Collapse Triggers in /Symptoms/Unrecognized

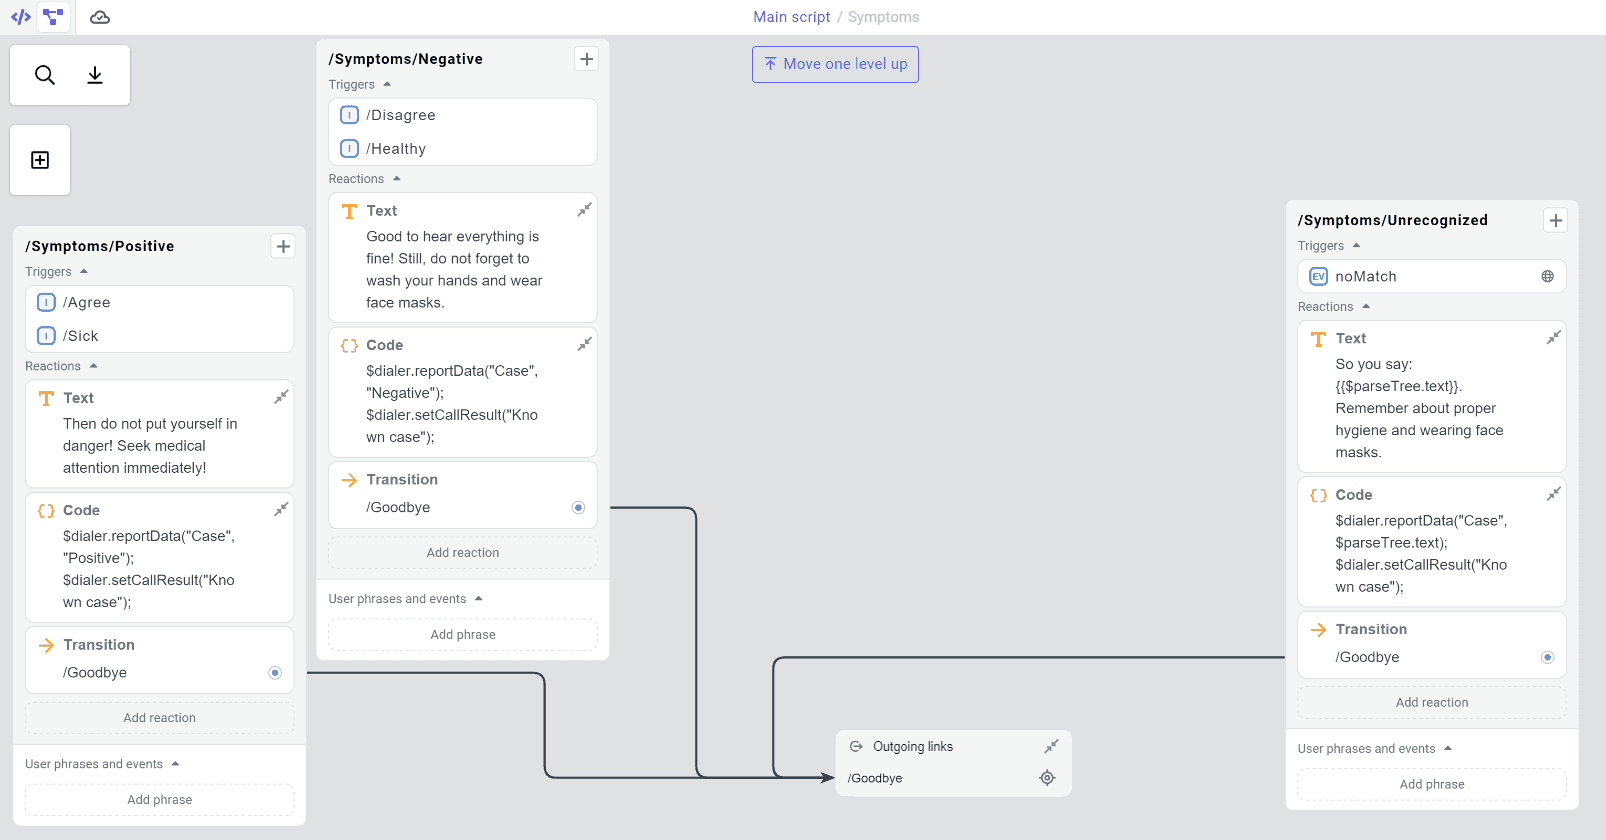[1357, 245]
